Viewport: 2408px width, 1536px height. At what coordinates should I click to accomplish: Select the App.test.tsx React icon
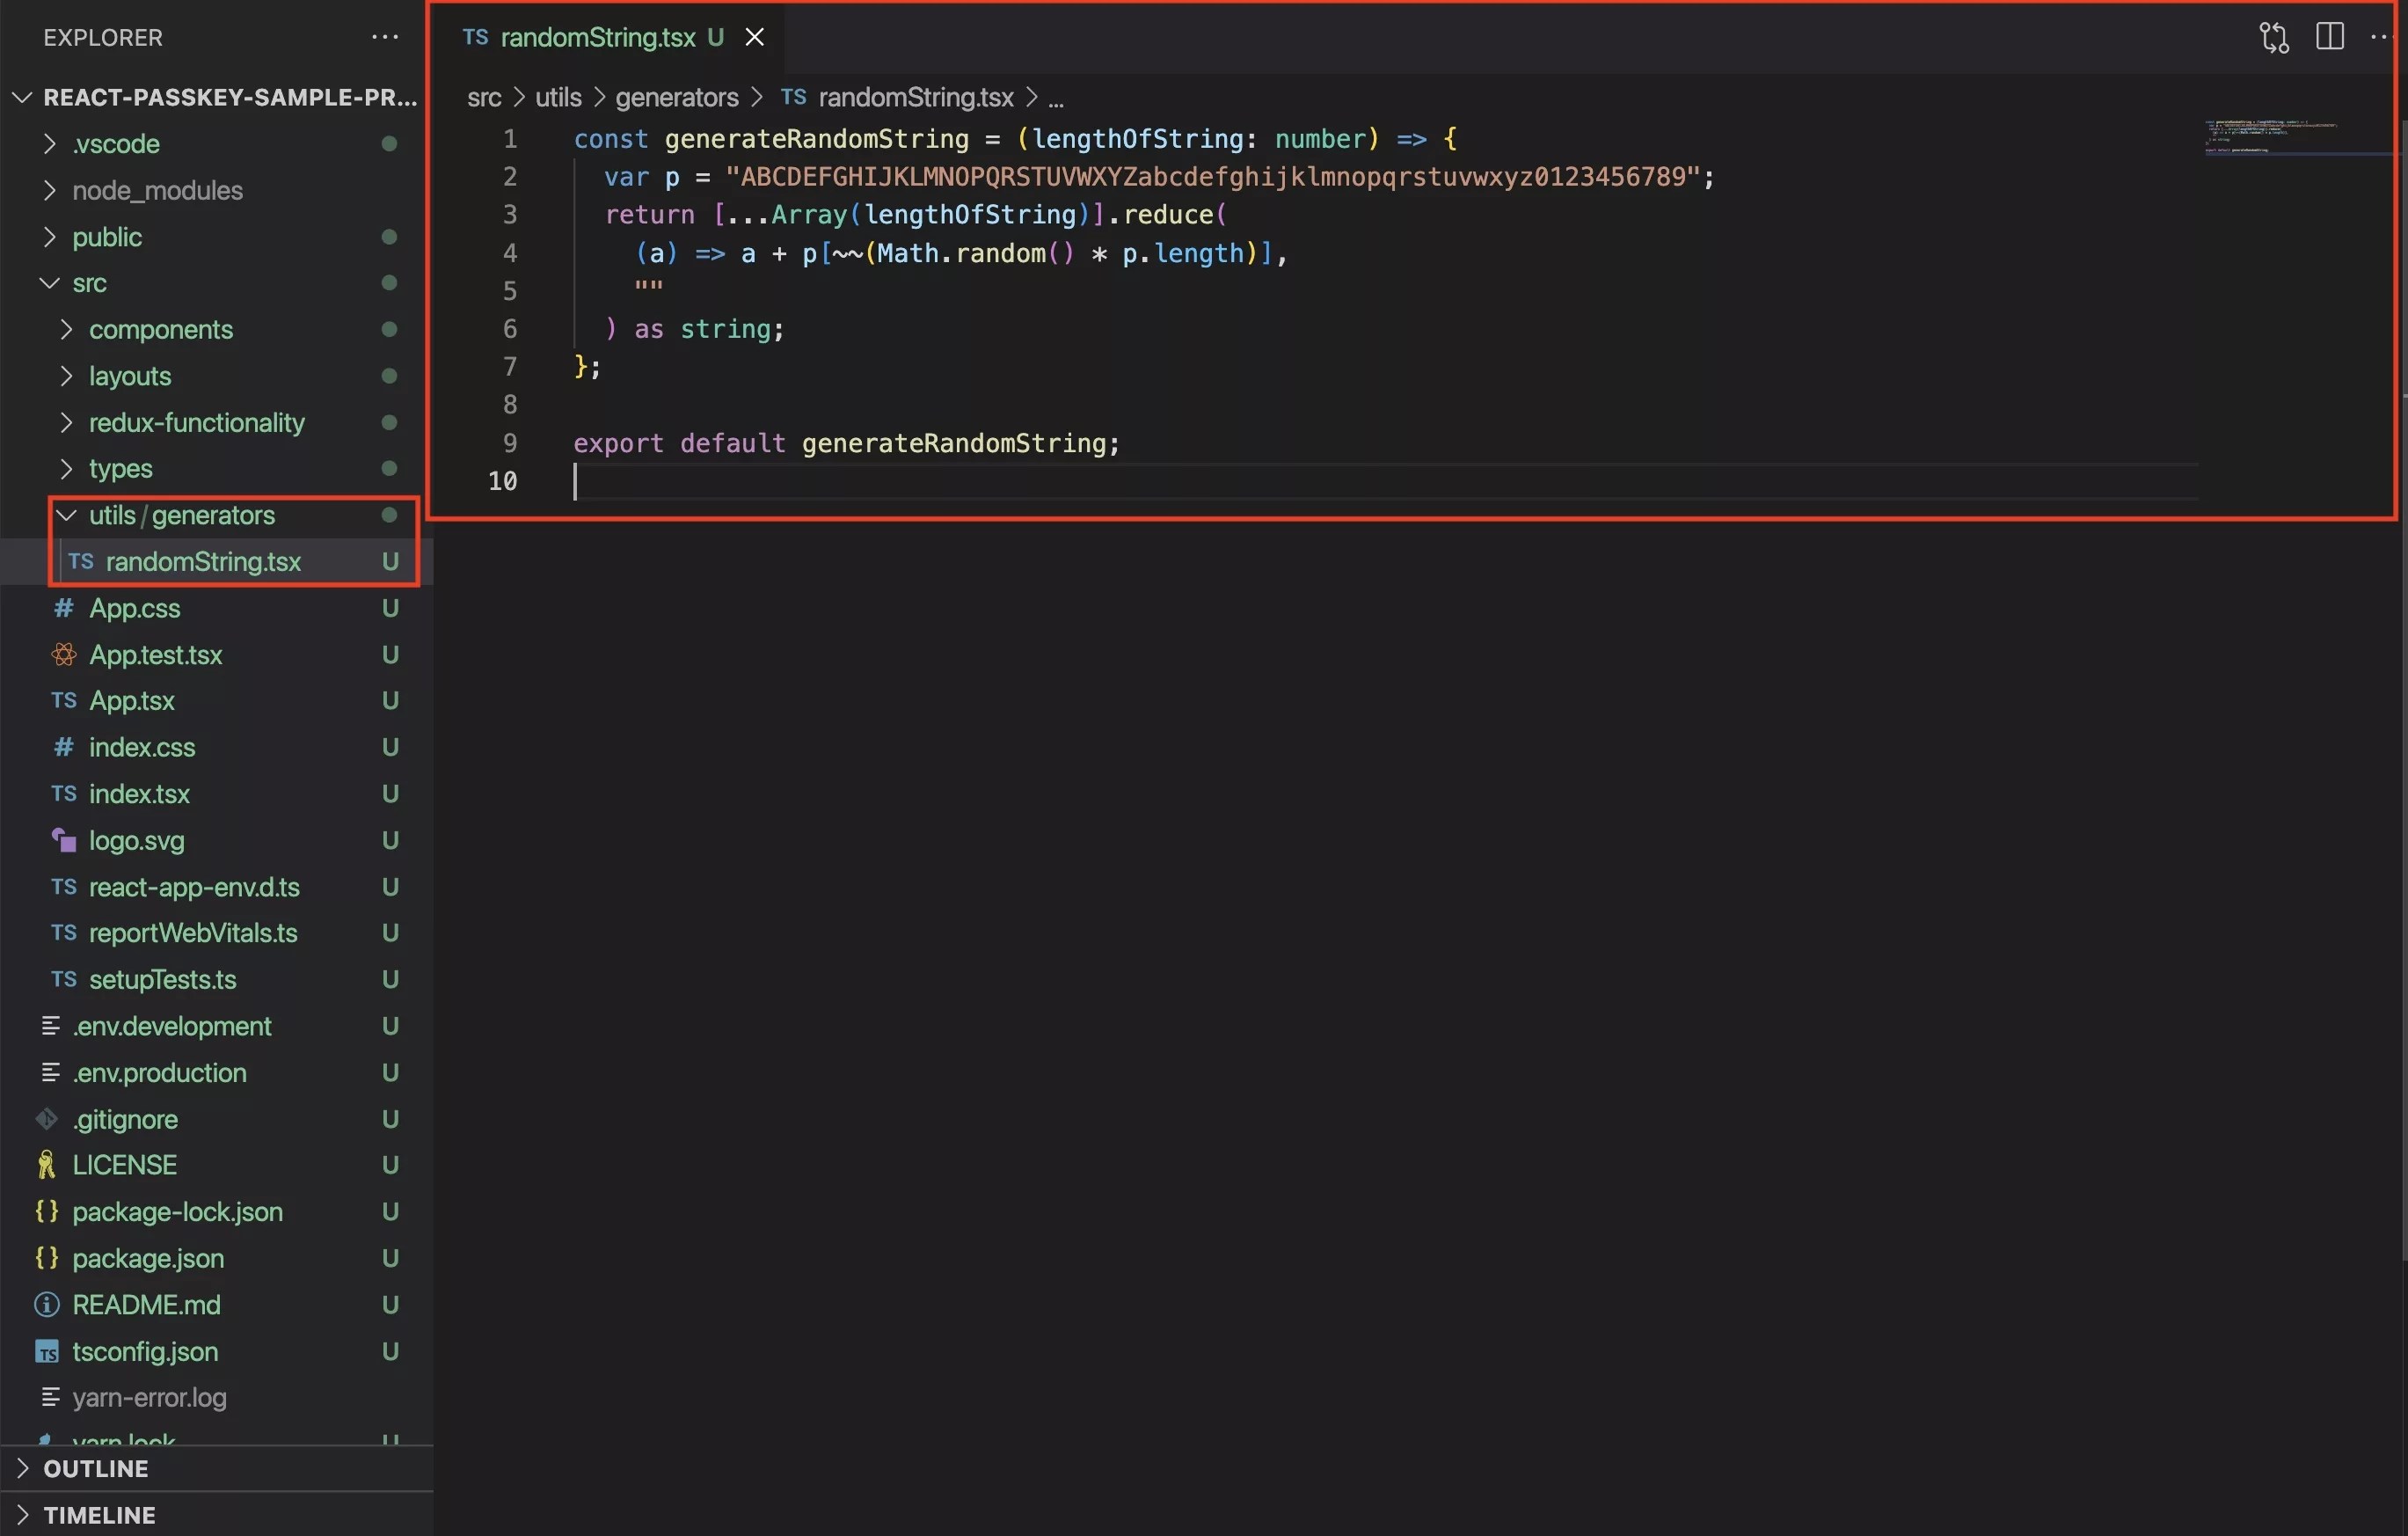click(x=63, y=654)
